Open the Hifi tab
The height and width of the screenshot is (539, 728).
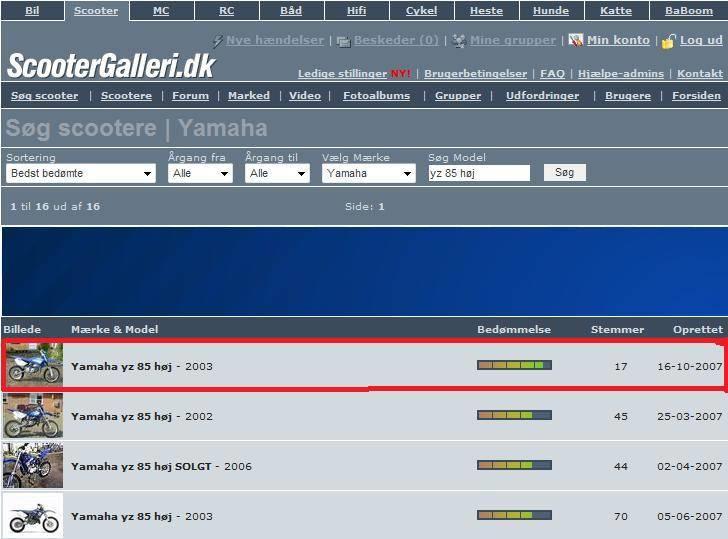[x=356, y=11]
